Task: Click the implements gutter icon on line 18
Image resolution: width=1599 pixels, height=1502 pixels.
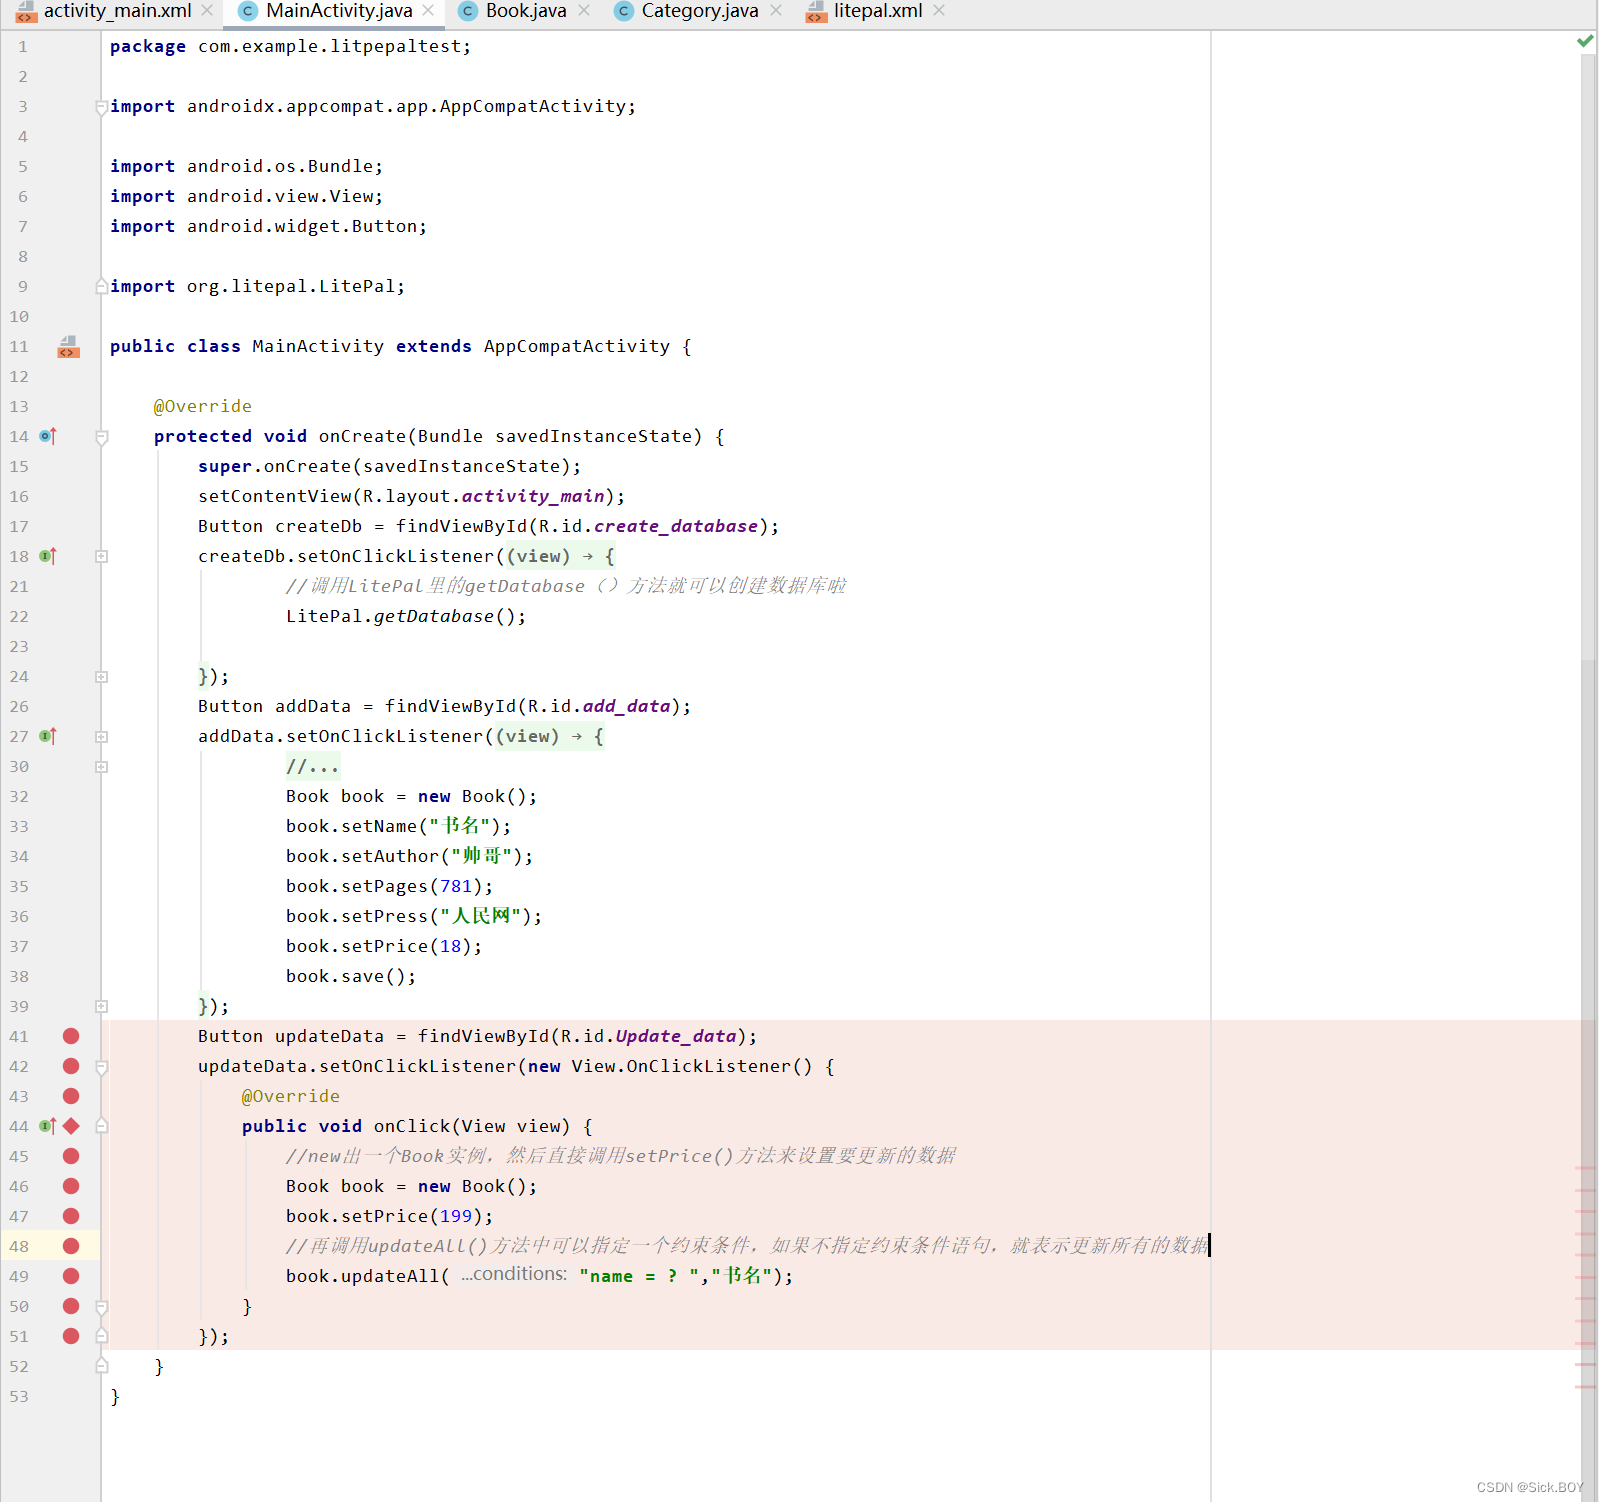Action: click(x=48, y=556)
